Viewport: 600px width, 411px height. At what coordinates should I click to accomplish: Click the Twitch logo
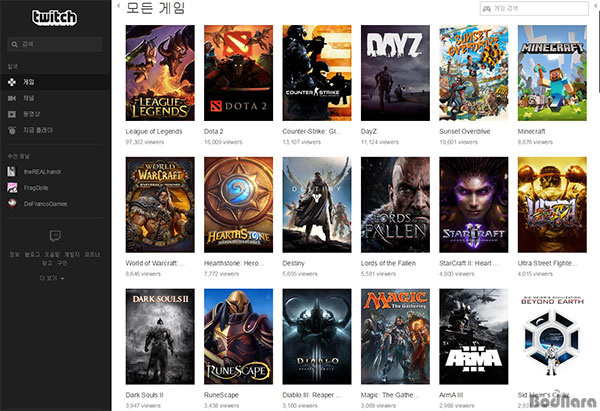pyautogui.click(x=54, y=18)
